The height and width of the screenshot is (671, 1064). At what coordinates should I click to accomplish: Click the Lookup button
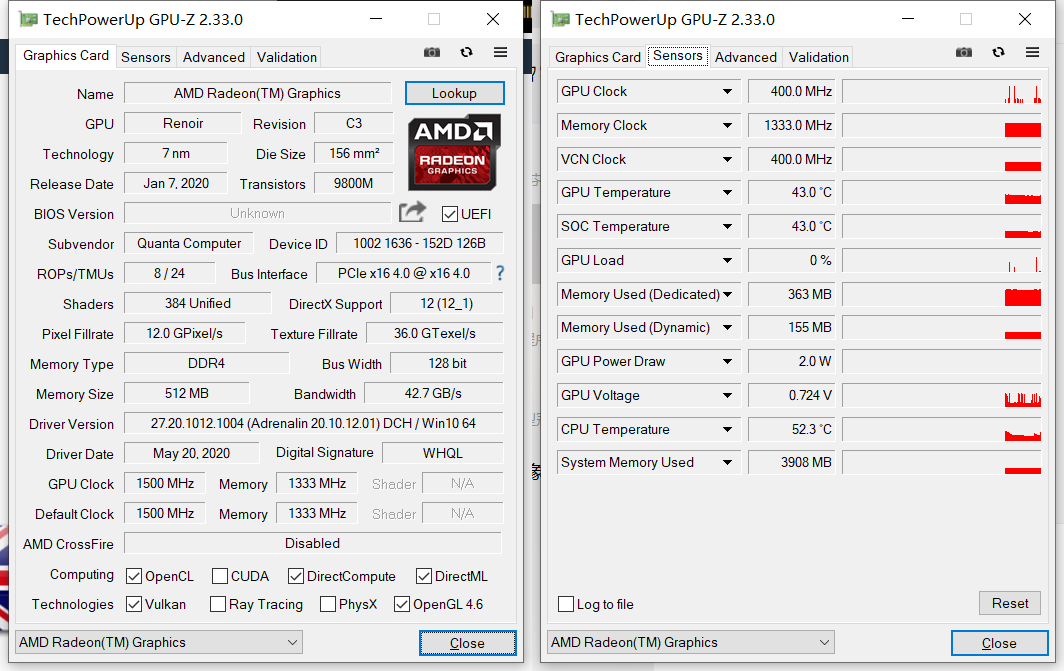coord(455,93)
